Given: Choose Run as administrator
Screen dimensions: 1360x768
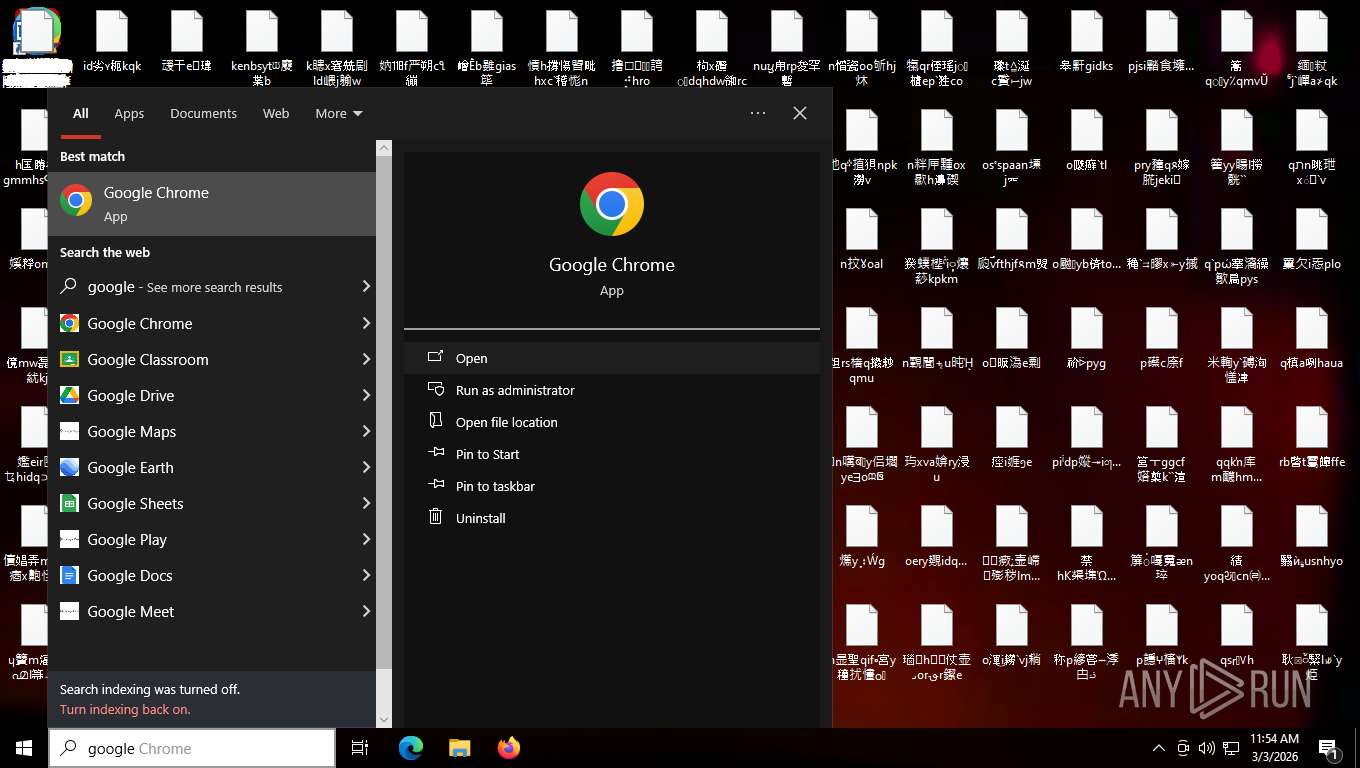Looking at the screenshot, I should [x=612, y=390].
